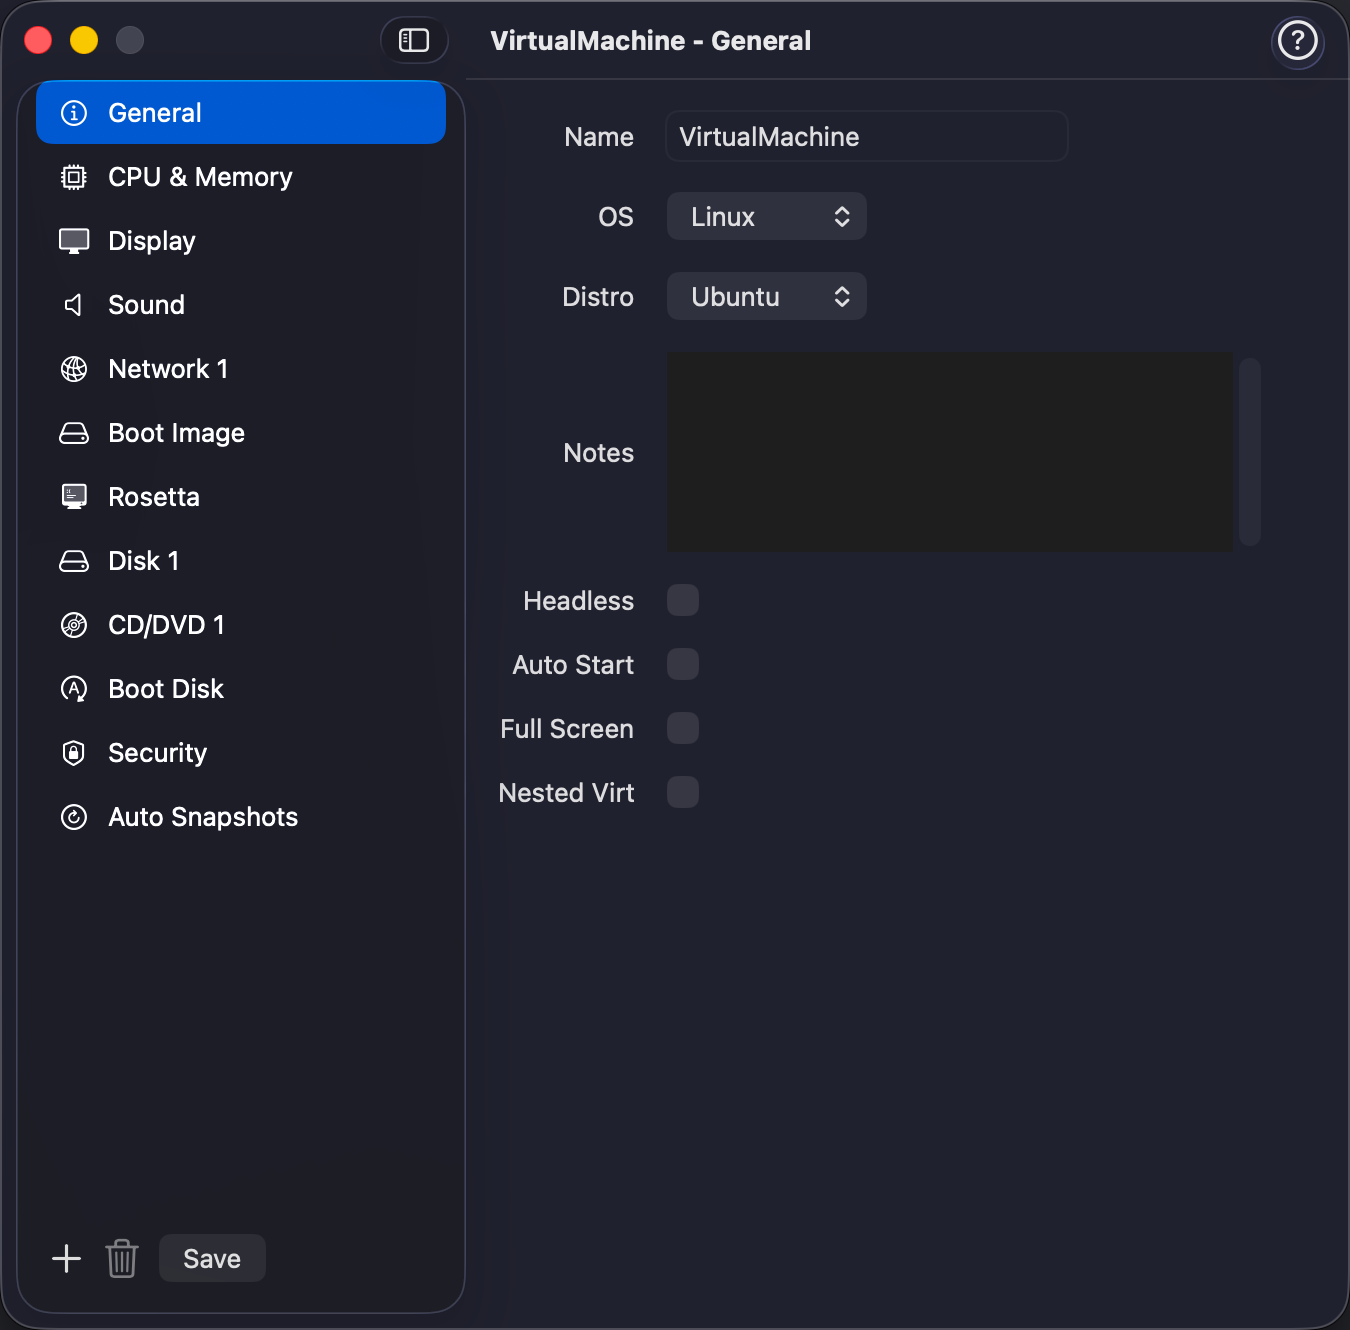This screenshot has height=1330, width=1350.
Task: Click the disc icon for CD/DVD 1
Action: pos(74,625)
